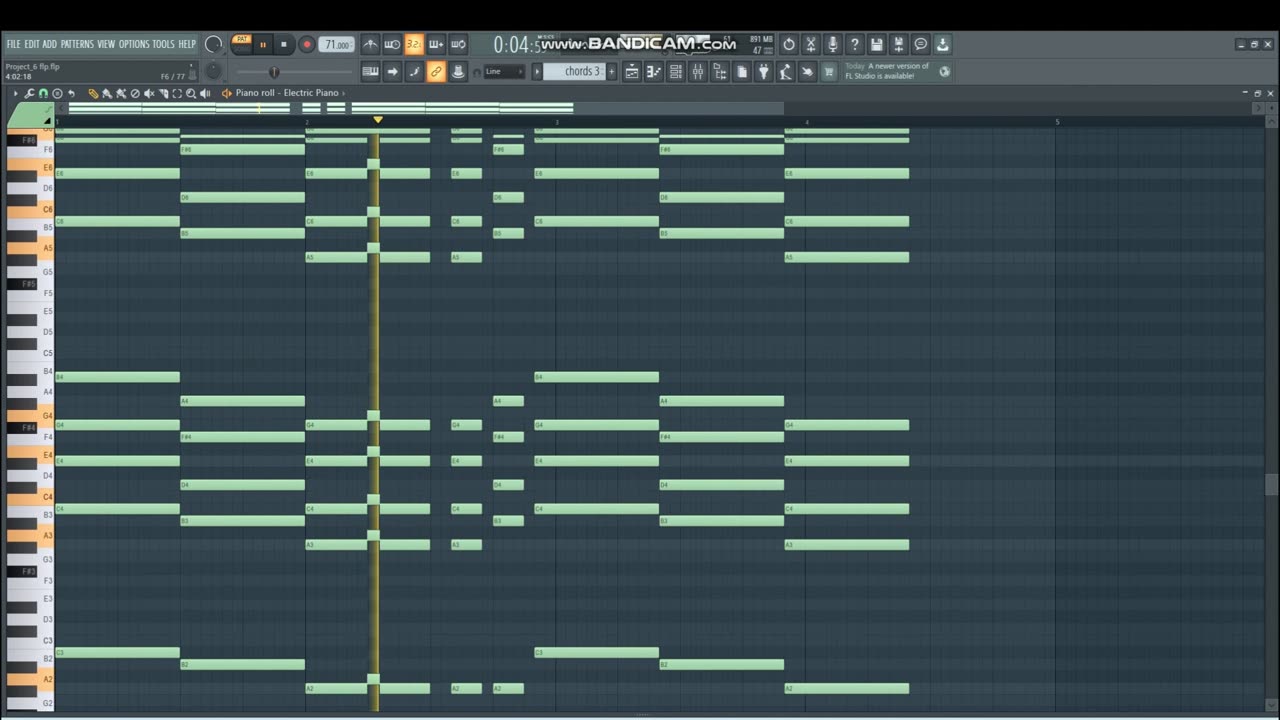1280x720 pixels.
Task: Click the 71.000 tempo field
Action: coord(337,45)
